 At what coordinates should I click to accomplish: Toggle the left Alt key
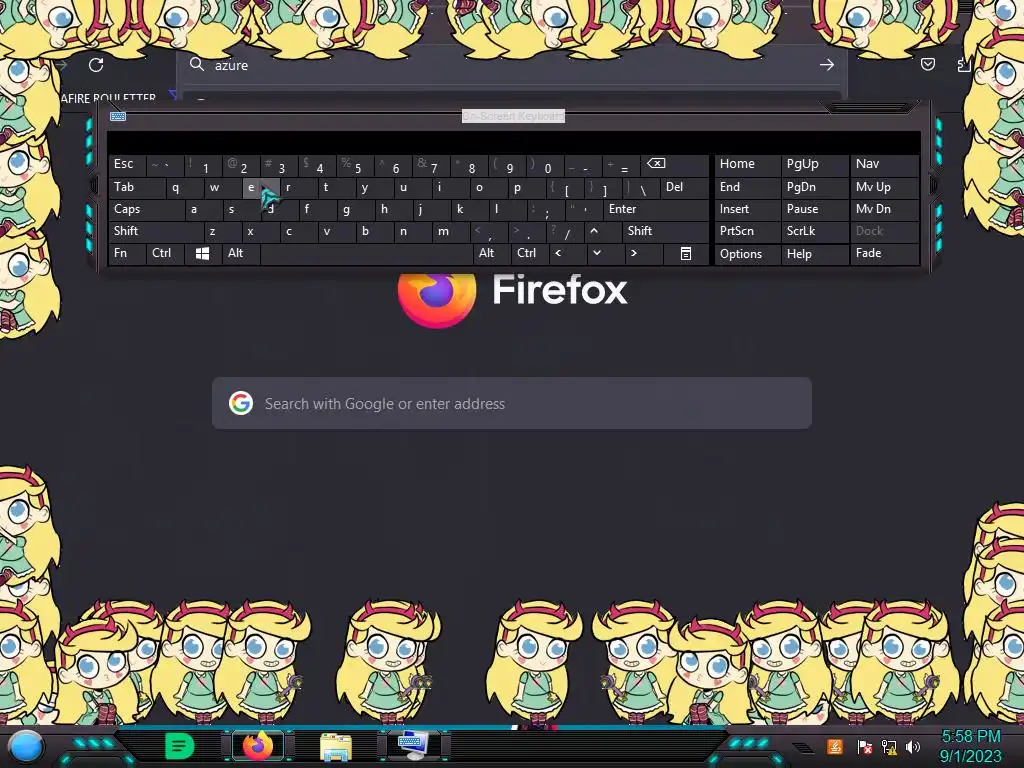click(241, 253)
